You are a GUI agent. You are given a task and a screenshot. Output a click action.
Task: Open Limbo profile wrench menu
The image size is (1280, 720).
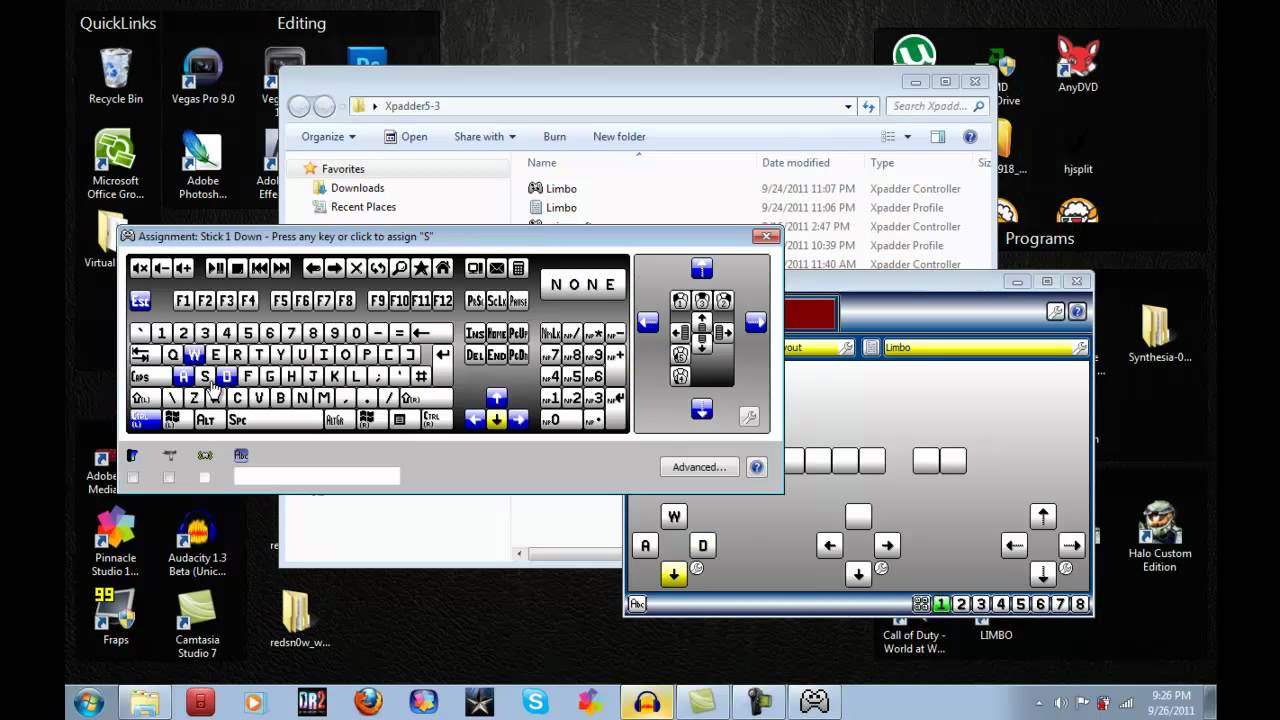pos(1080,347)
